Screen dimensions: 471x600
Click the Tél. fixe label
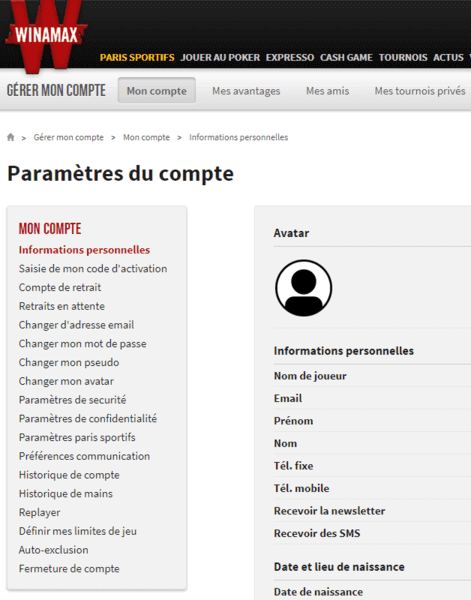(x=293, y=466)
